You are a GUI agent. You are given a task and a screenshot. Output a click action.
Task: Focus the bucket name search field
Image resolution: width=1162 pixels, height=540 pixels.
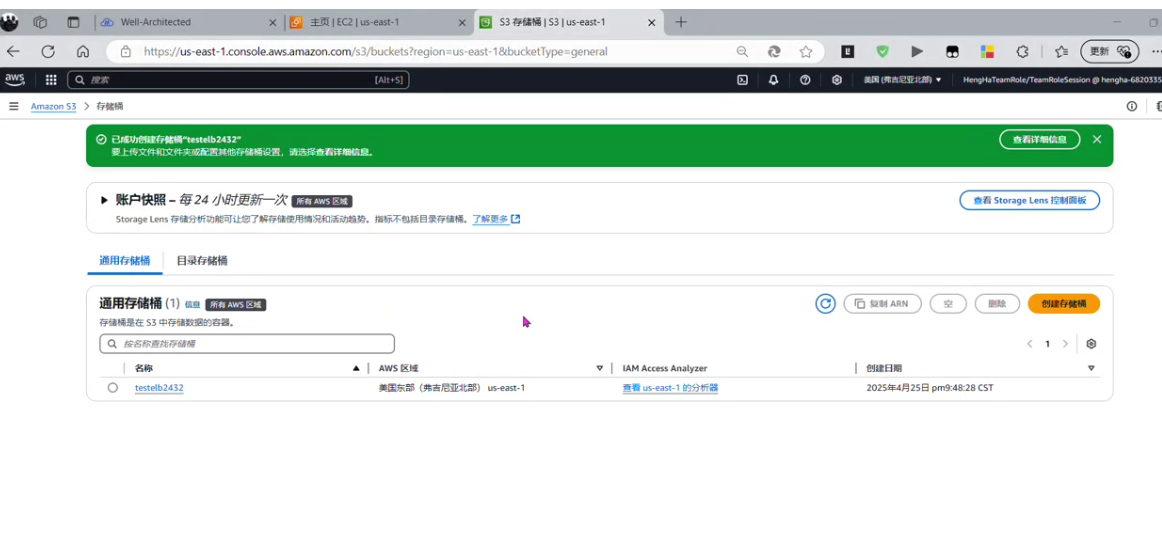[x=247, y=344]
